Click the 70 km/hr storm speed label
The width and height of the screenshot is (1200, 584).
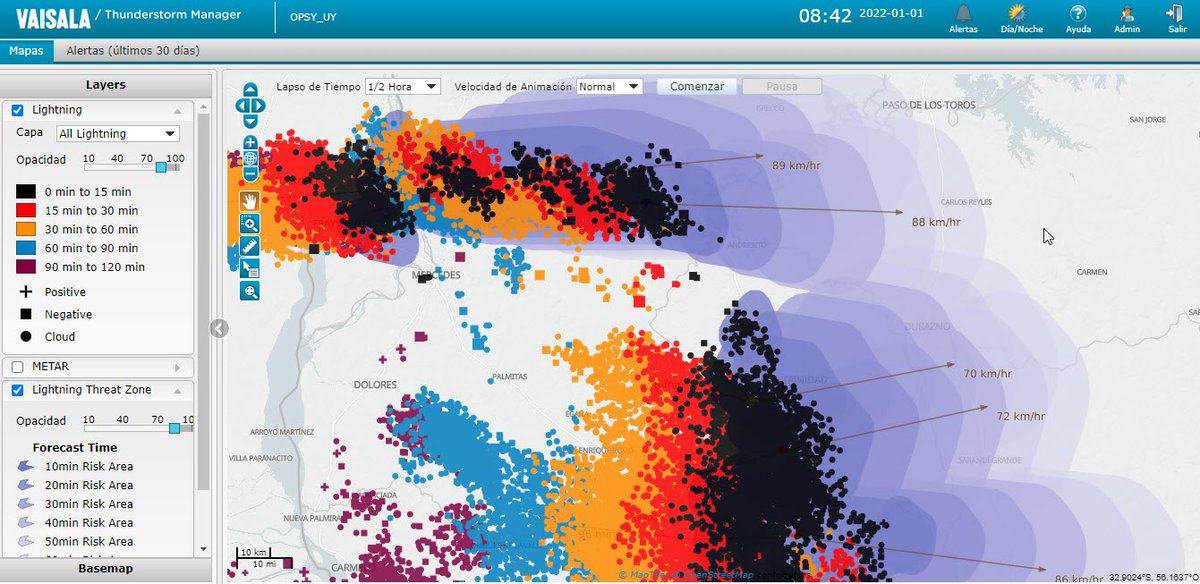[987, 373]
